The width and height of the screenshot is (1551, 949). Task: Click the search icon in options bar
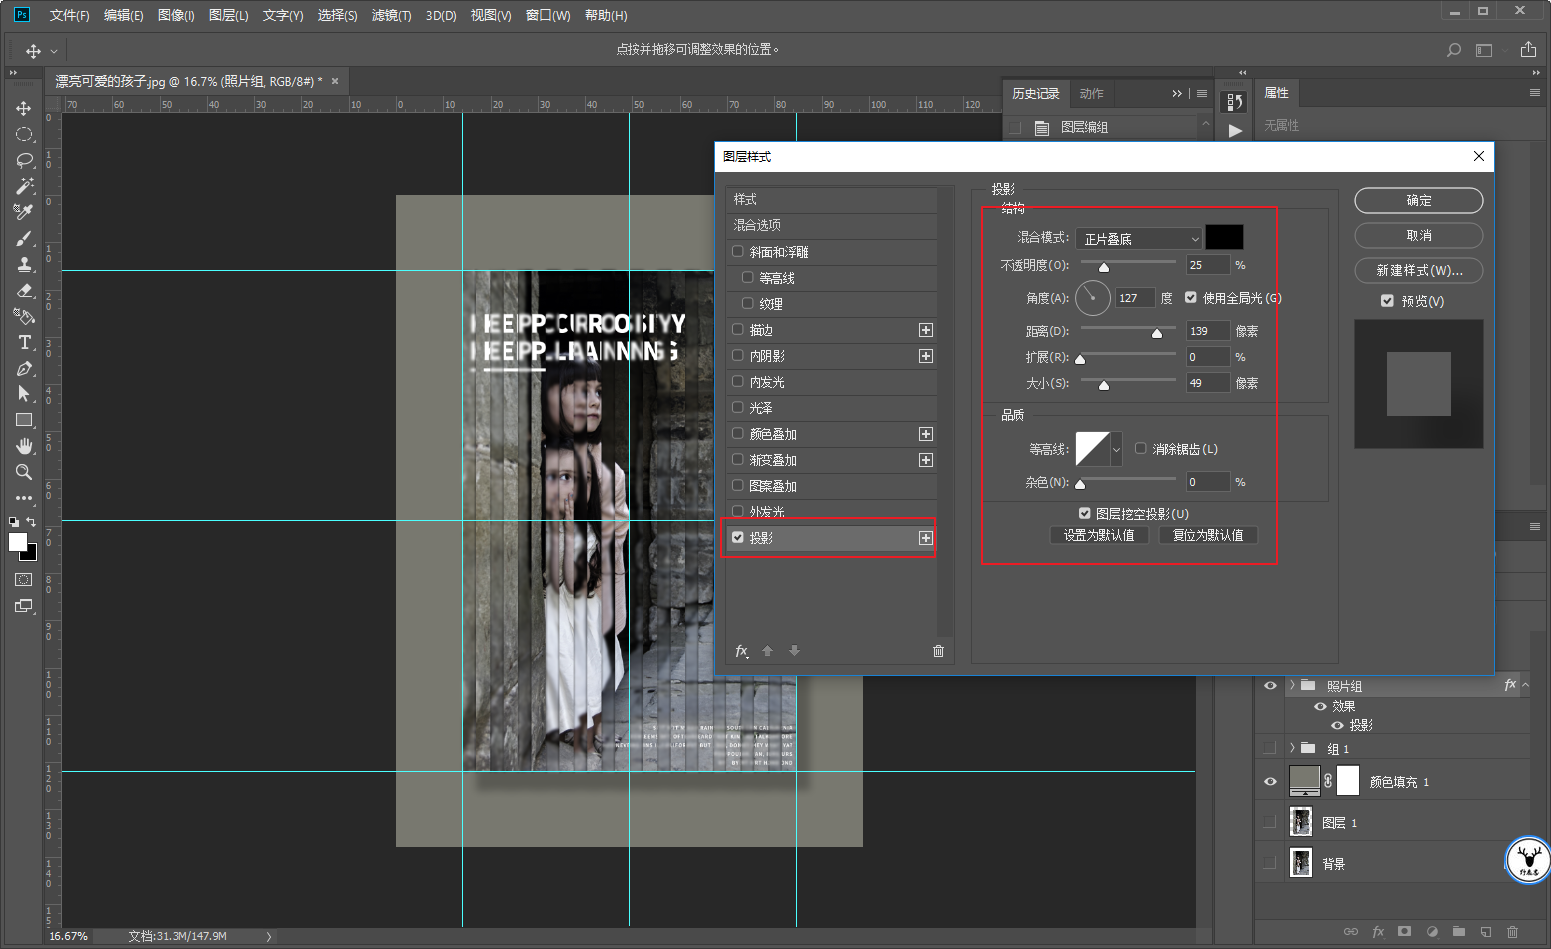(1454, 50)
